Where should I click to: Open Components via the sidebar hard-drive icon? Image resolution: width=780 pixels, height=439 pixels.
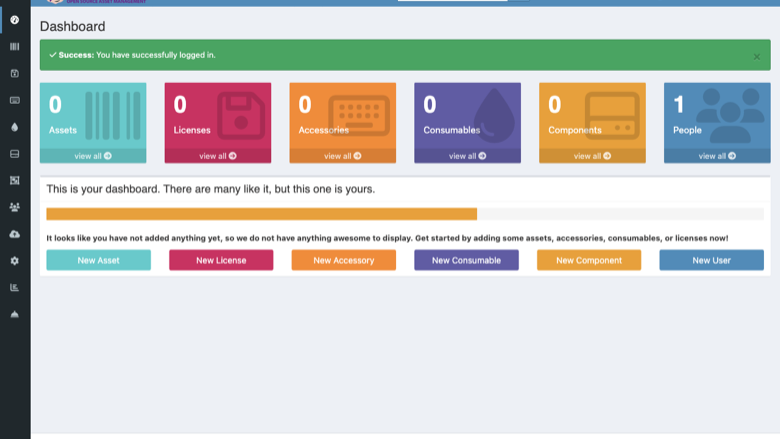(x=14, y=154)
